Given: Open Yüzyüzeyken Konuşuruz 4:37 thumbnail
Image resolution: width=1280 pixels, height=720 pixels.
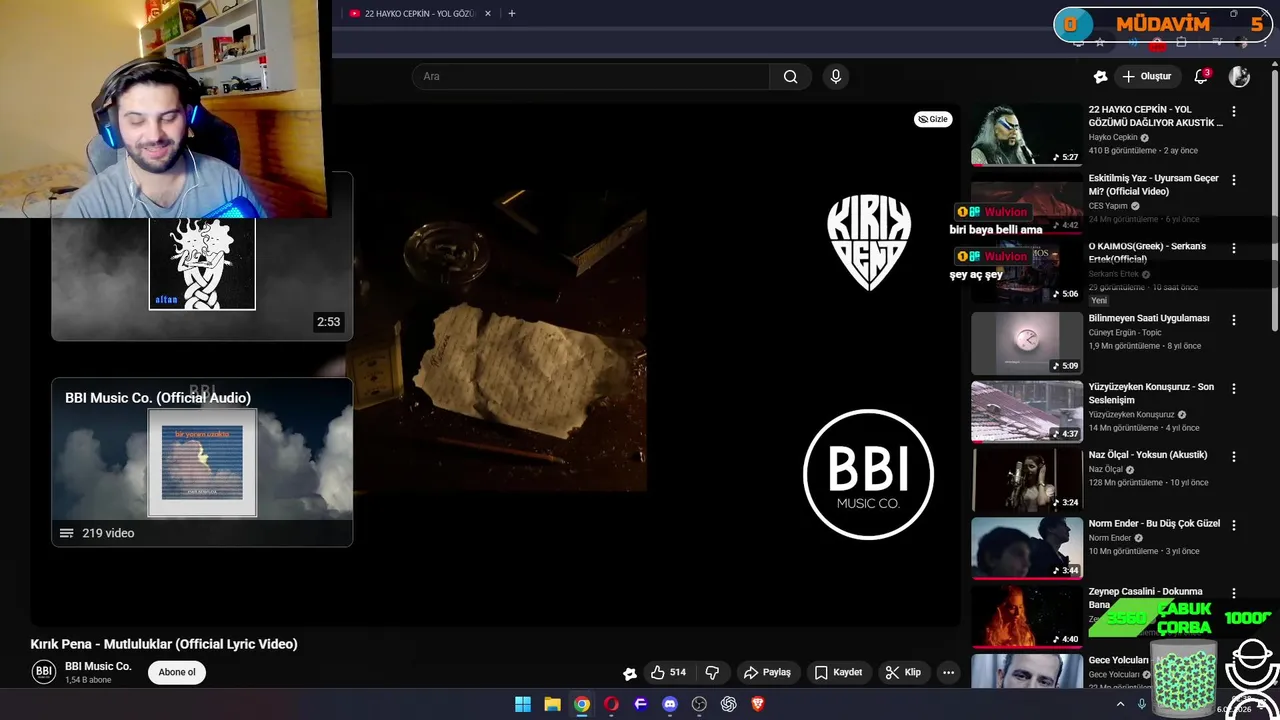Looking at the screenshot, I should click(1027, 411).
